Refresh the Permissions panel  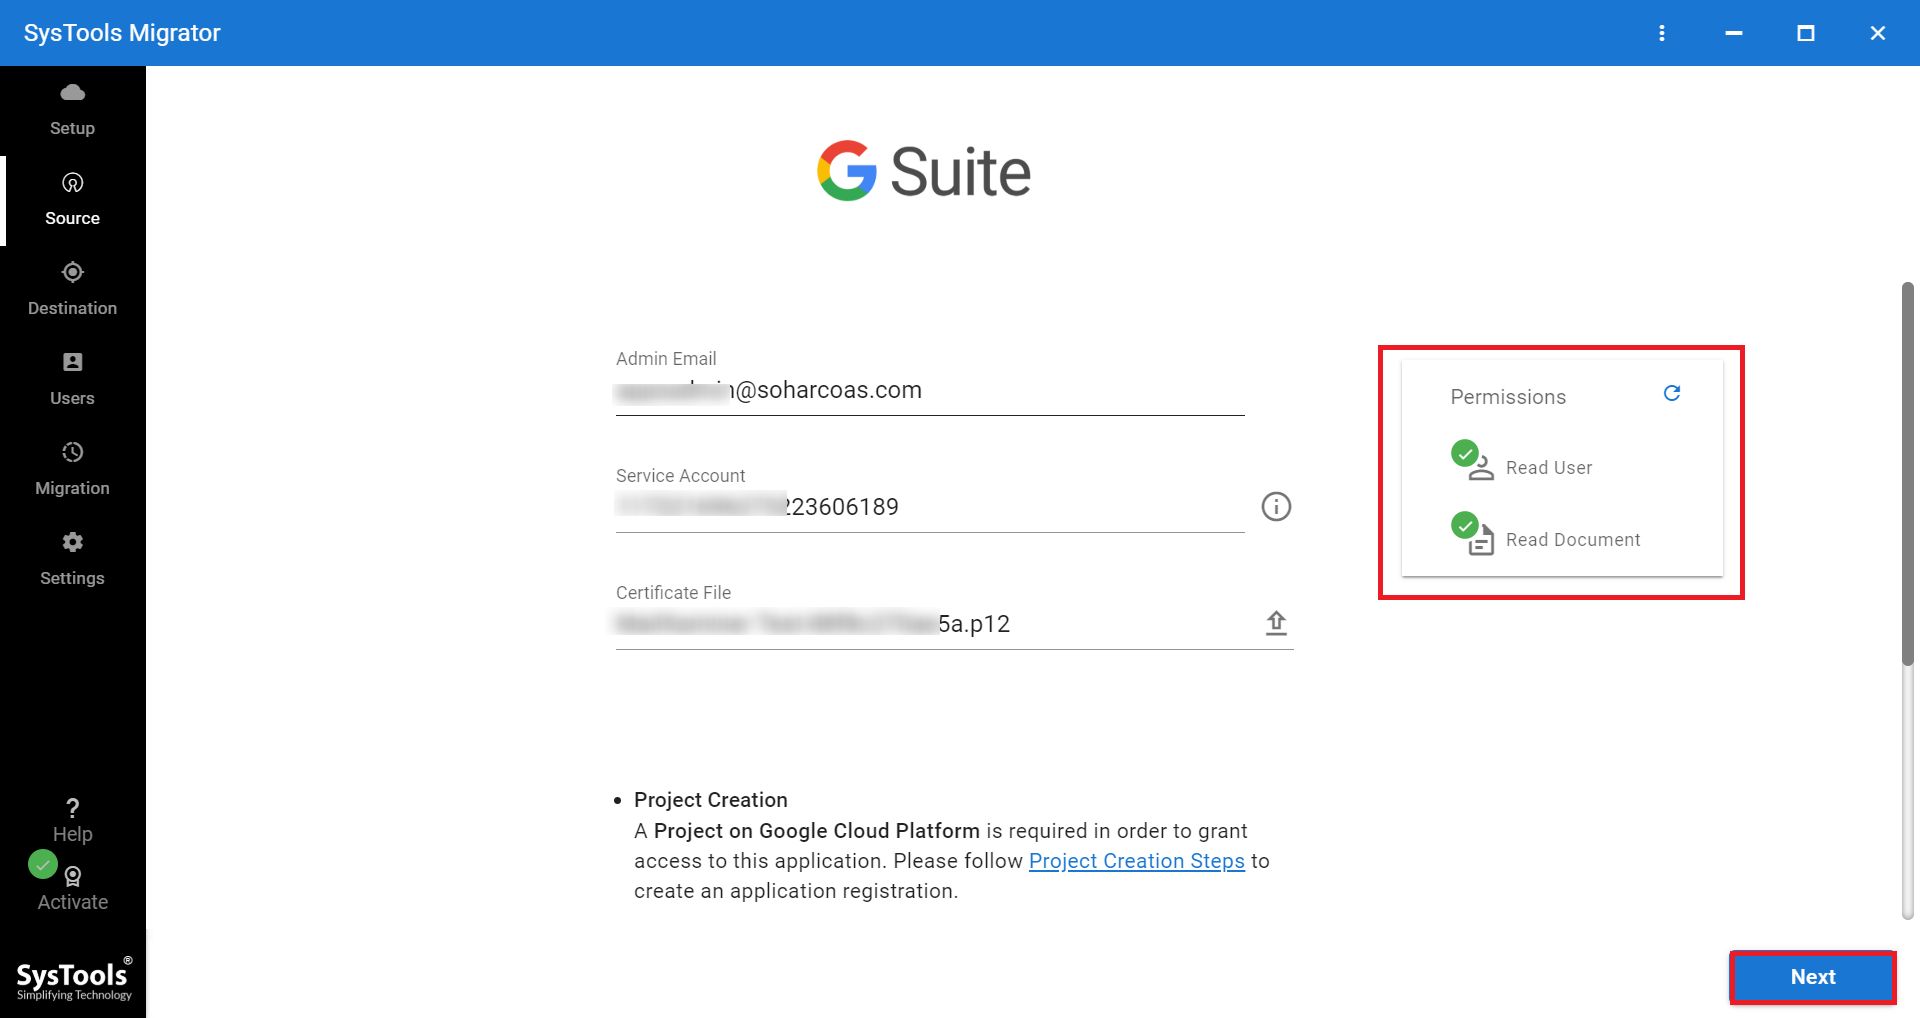click(x=1672, y=394)
